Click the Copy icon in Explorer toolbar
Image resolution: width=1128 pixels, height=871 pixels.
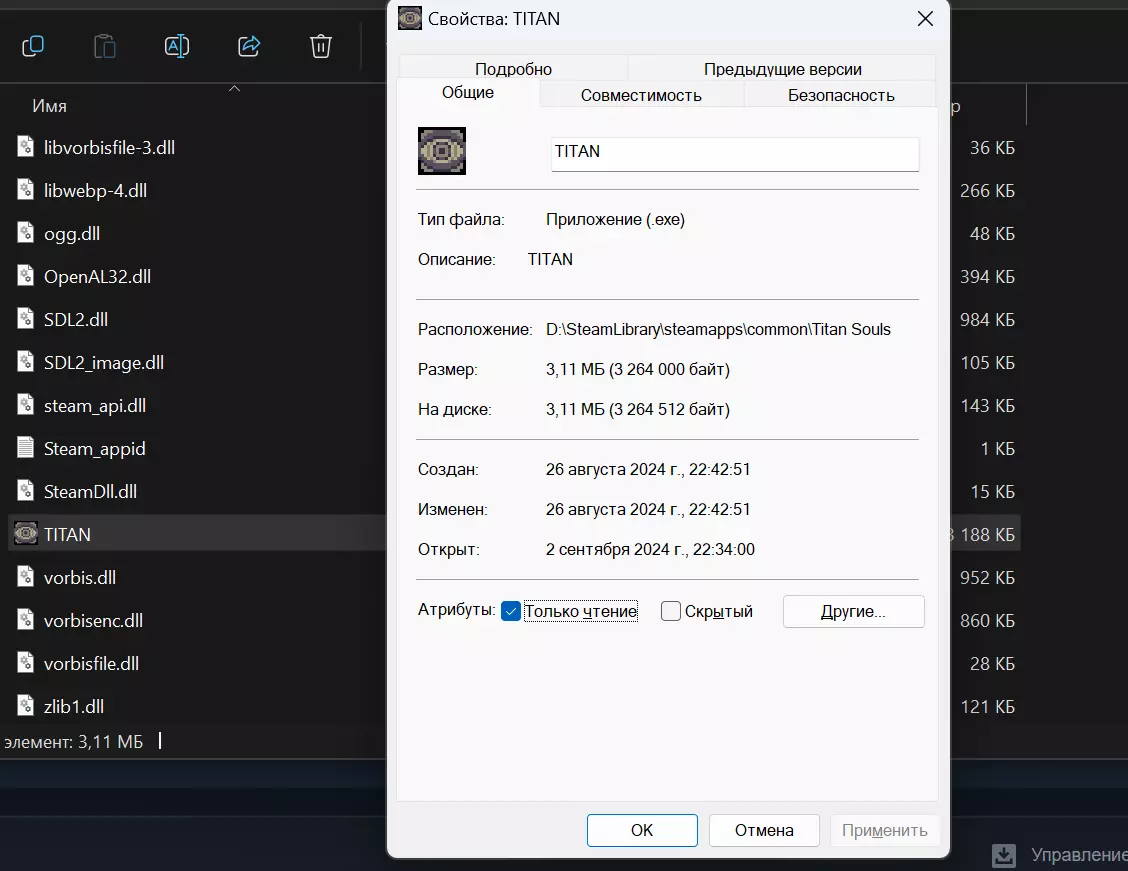33,46
